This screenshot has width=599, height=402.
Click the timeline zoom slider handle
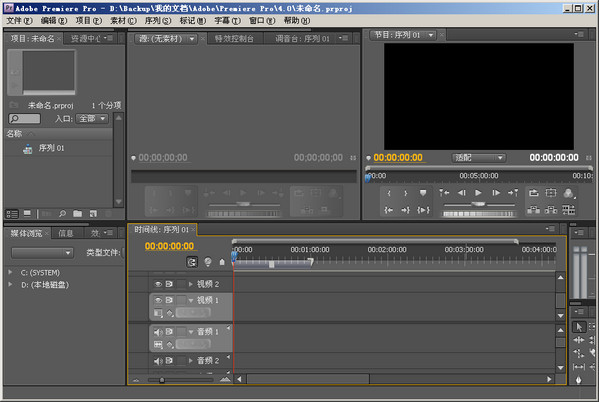[162, 380]
